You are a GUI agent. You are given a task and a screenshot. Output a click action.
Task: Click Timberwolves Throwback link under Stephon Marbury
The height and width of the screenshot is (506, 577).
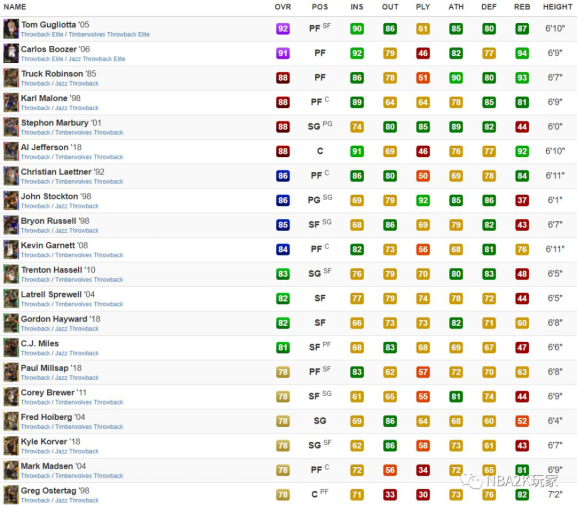tap(89, 132)
